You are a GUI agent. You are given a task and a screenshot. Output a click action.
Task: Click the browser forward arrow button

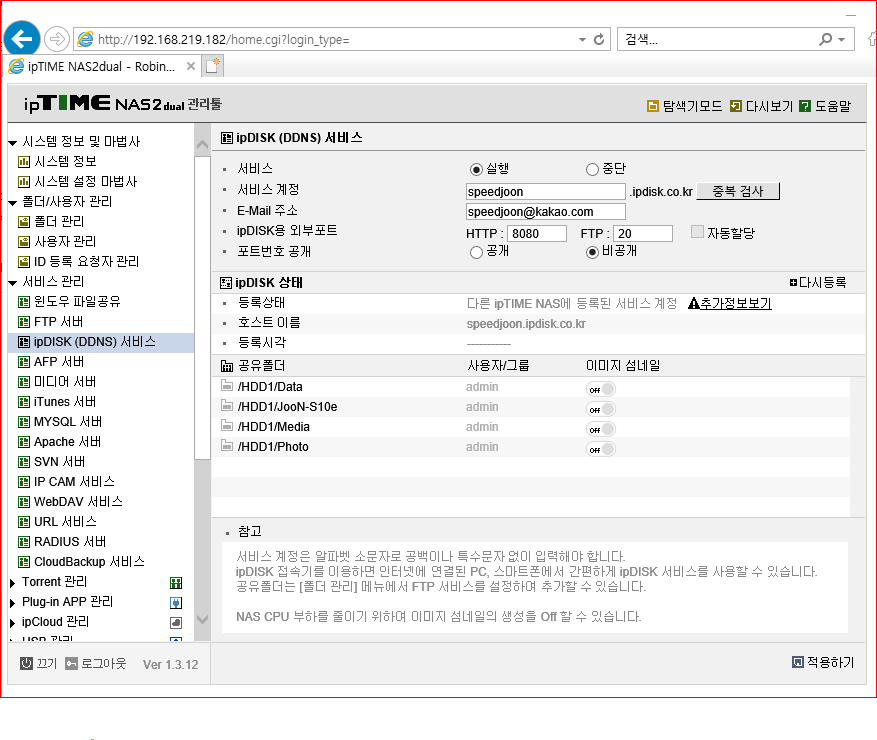(56, 39)
